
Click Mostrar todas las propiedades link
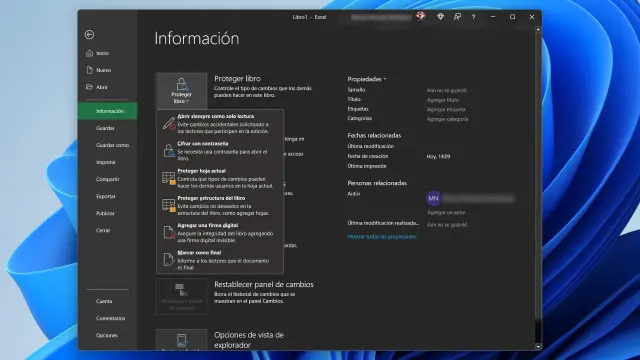(382, 237)
